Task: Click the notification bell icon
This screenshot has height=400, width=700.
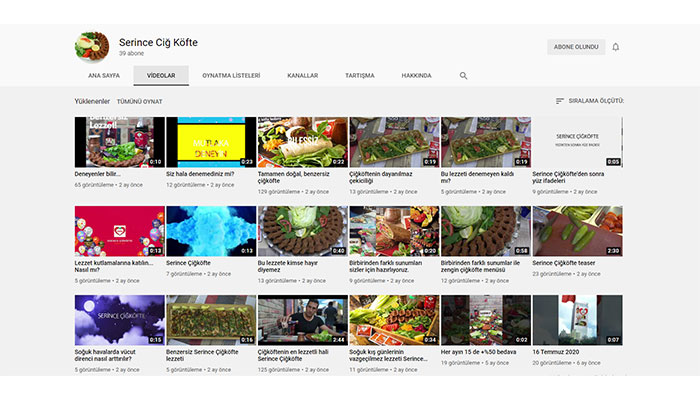Action: click(616, 47)
